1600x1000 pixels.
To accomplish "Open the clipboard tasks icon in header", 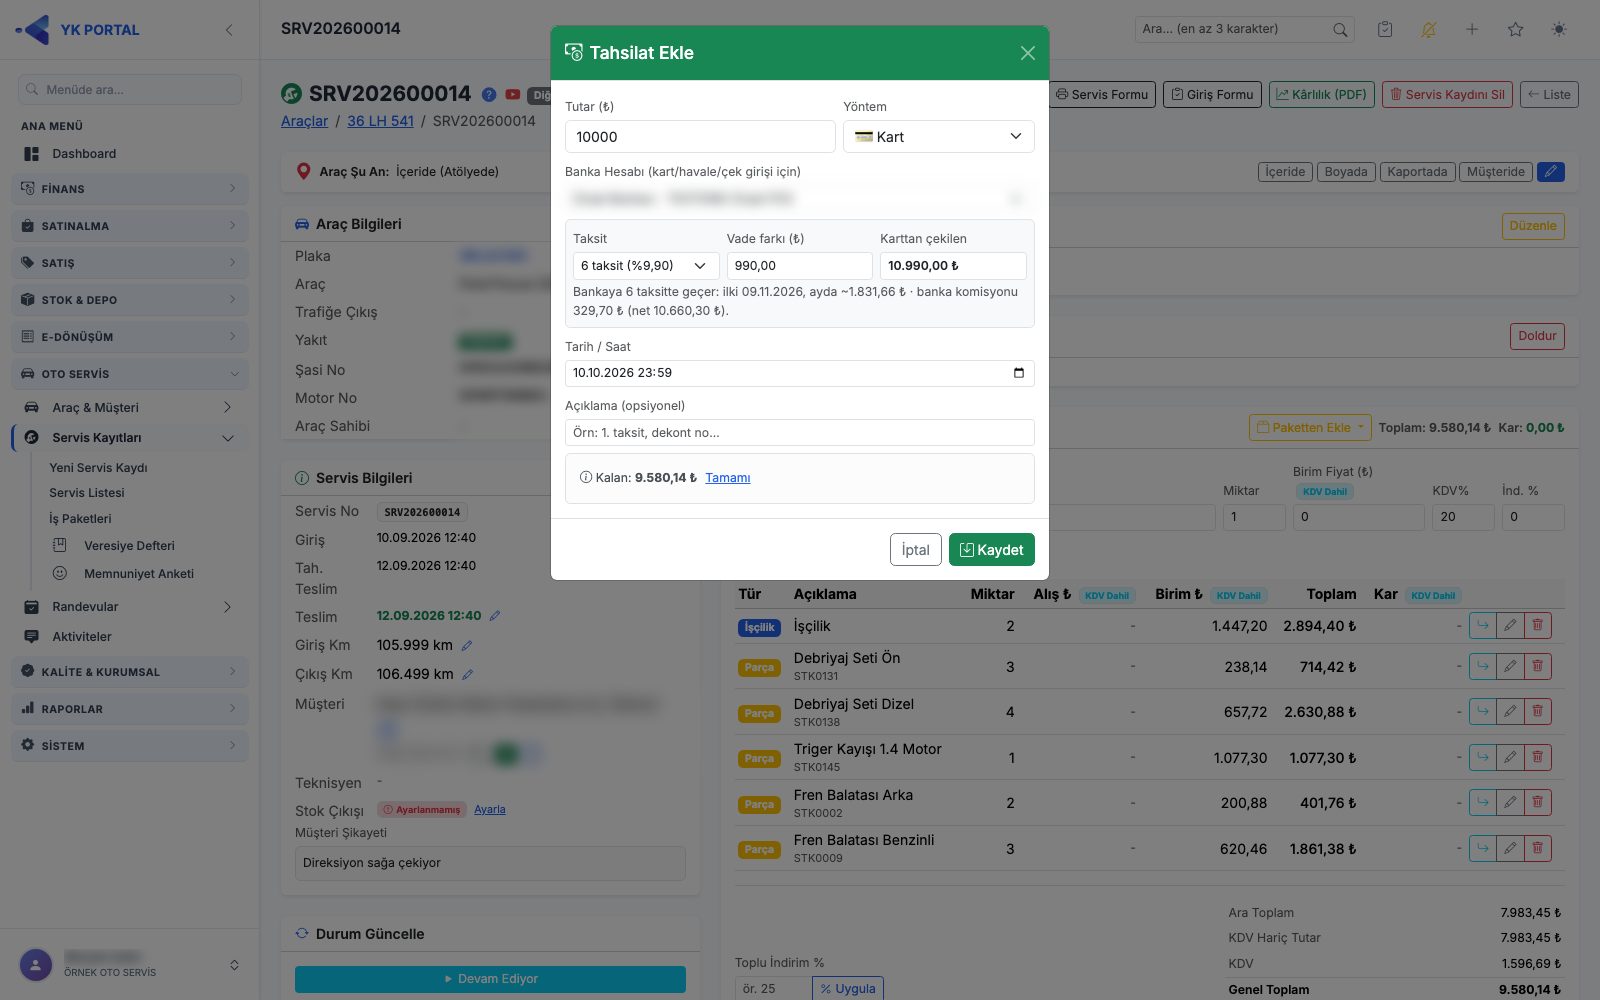I will pos(1385,30).
